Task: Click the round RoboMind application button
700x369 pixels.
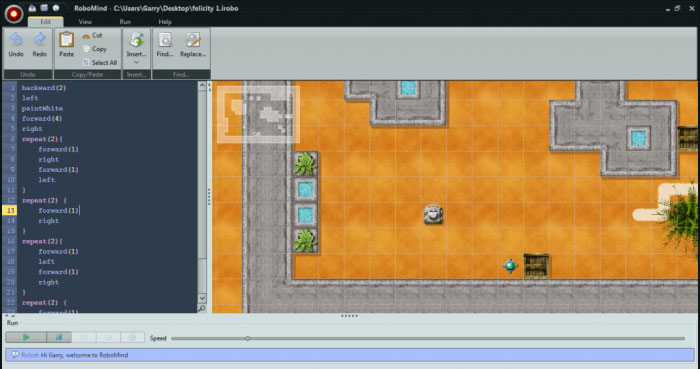Action: tap(14, 13)
